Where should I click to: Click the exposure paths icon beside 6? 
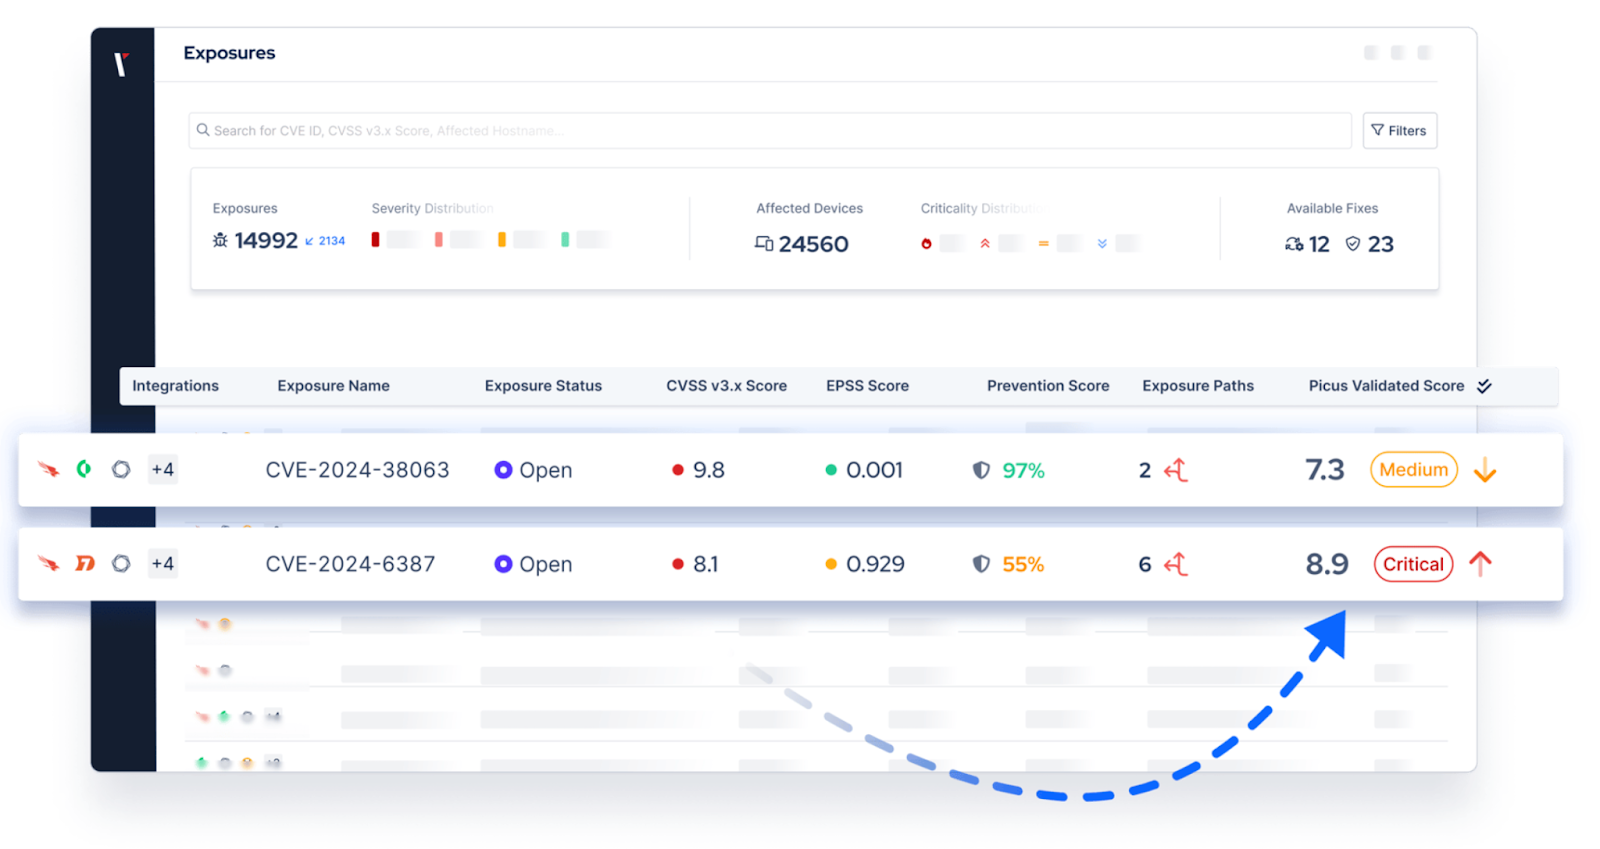[1176, 564]
